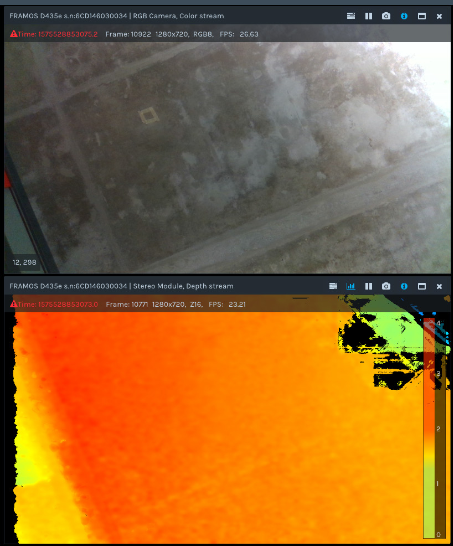Click the yellow square marker in color image

(149, 116)
